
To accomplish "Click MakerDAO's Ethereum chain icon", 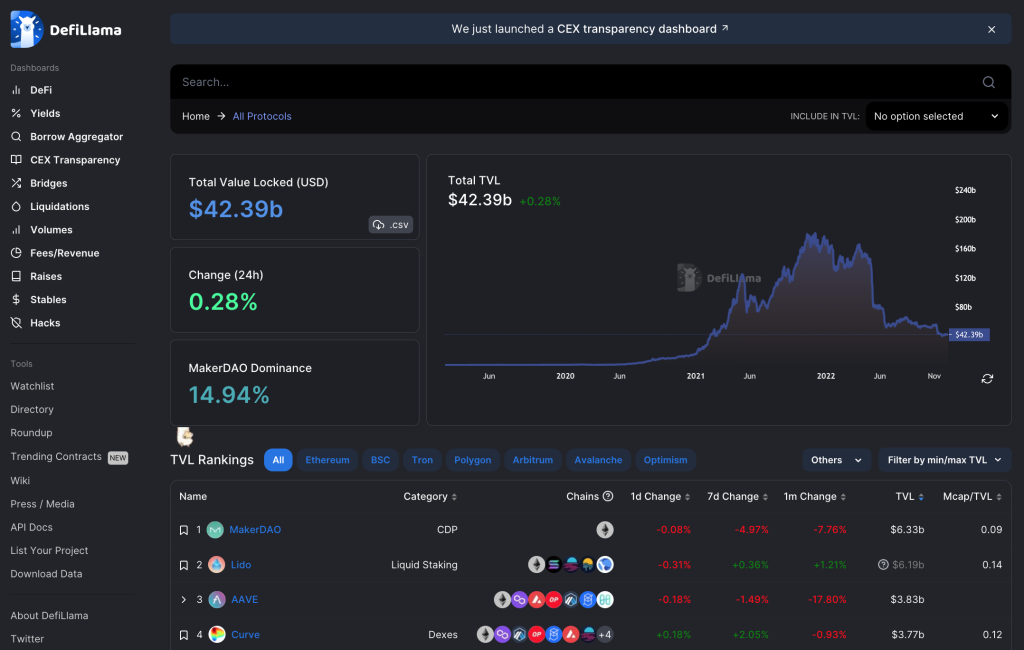I will (x=605, y=530).
